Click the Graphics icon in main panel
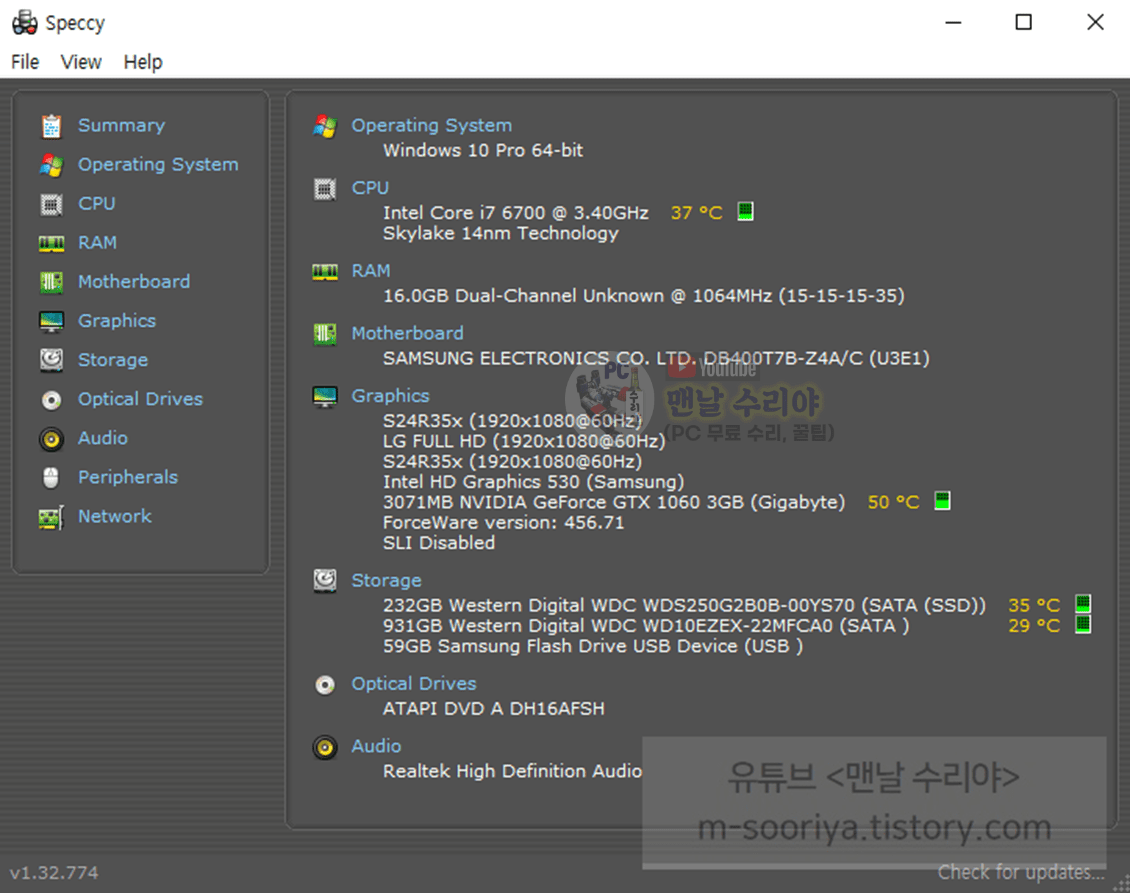1130x893 pixels. click(x=325, y=397)
